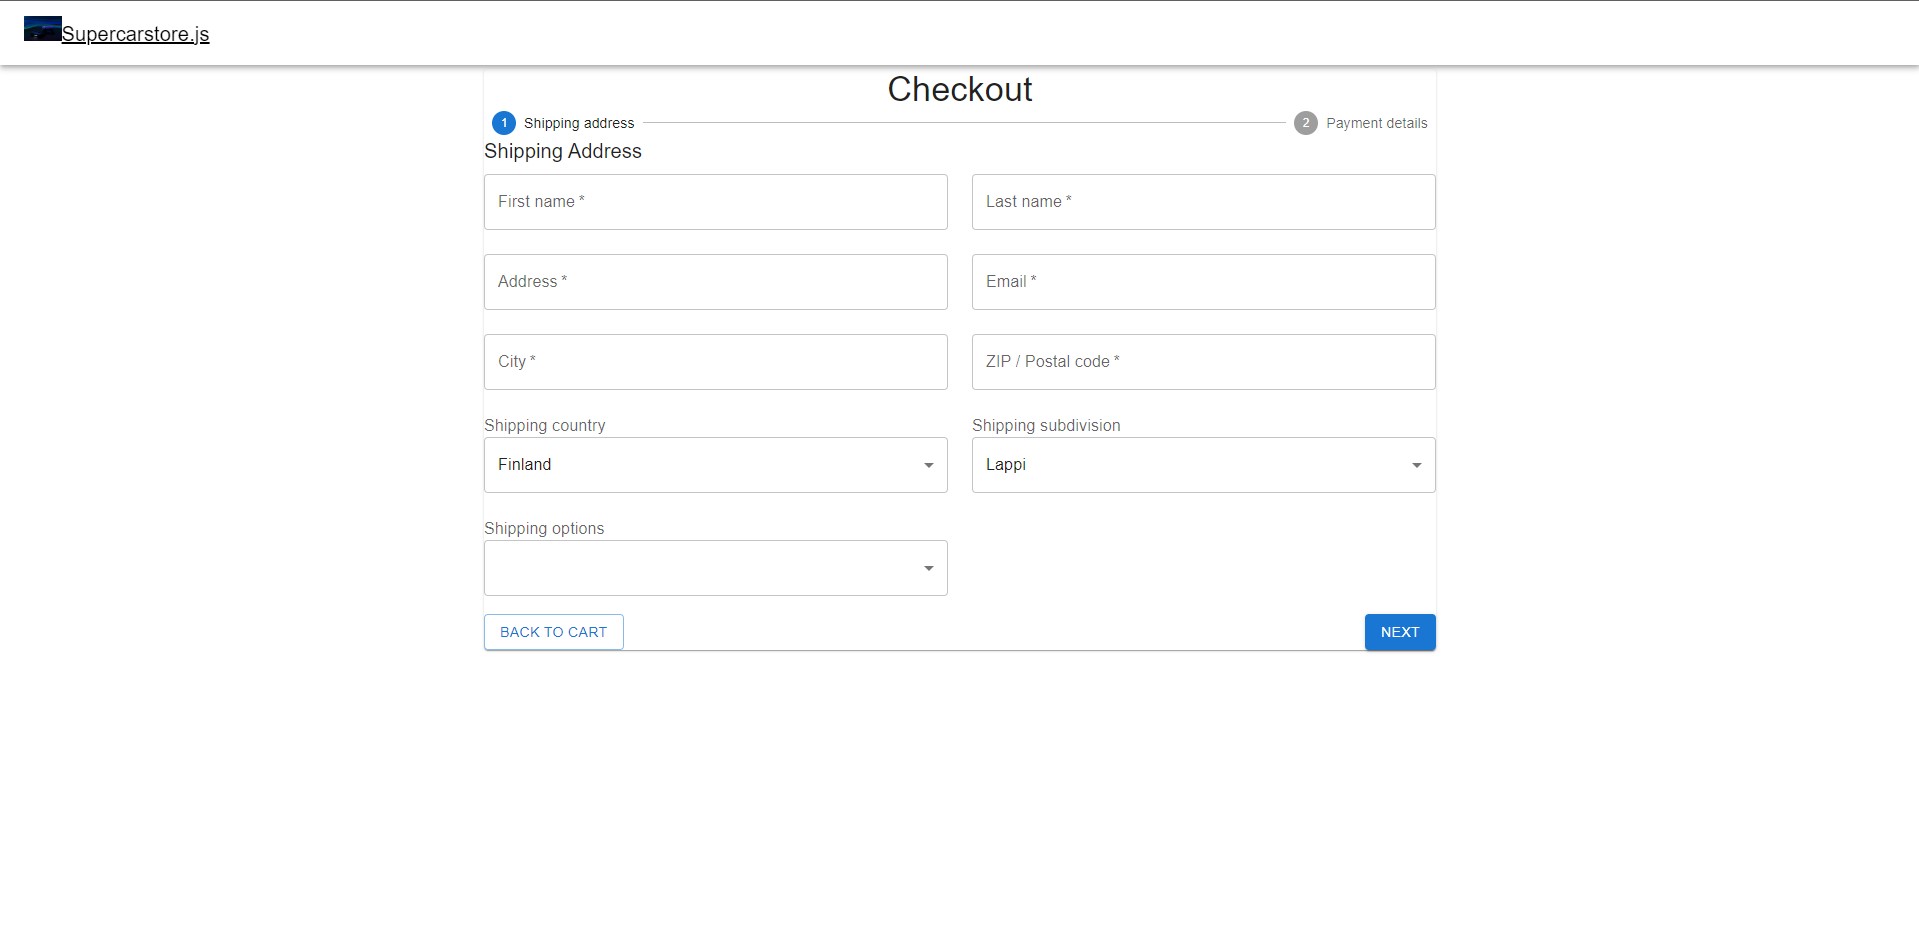Click the NEXT button
The width and height of the screenshot is (1919, 929).
click(x=1399, y=632)
